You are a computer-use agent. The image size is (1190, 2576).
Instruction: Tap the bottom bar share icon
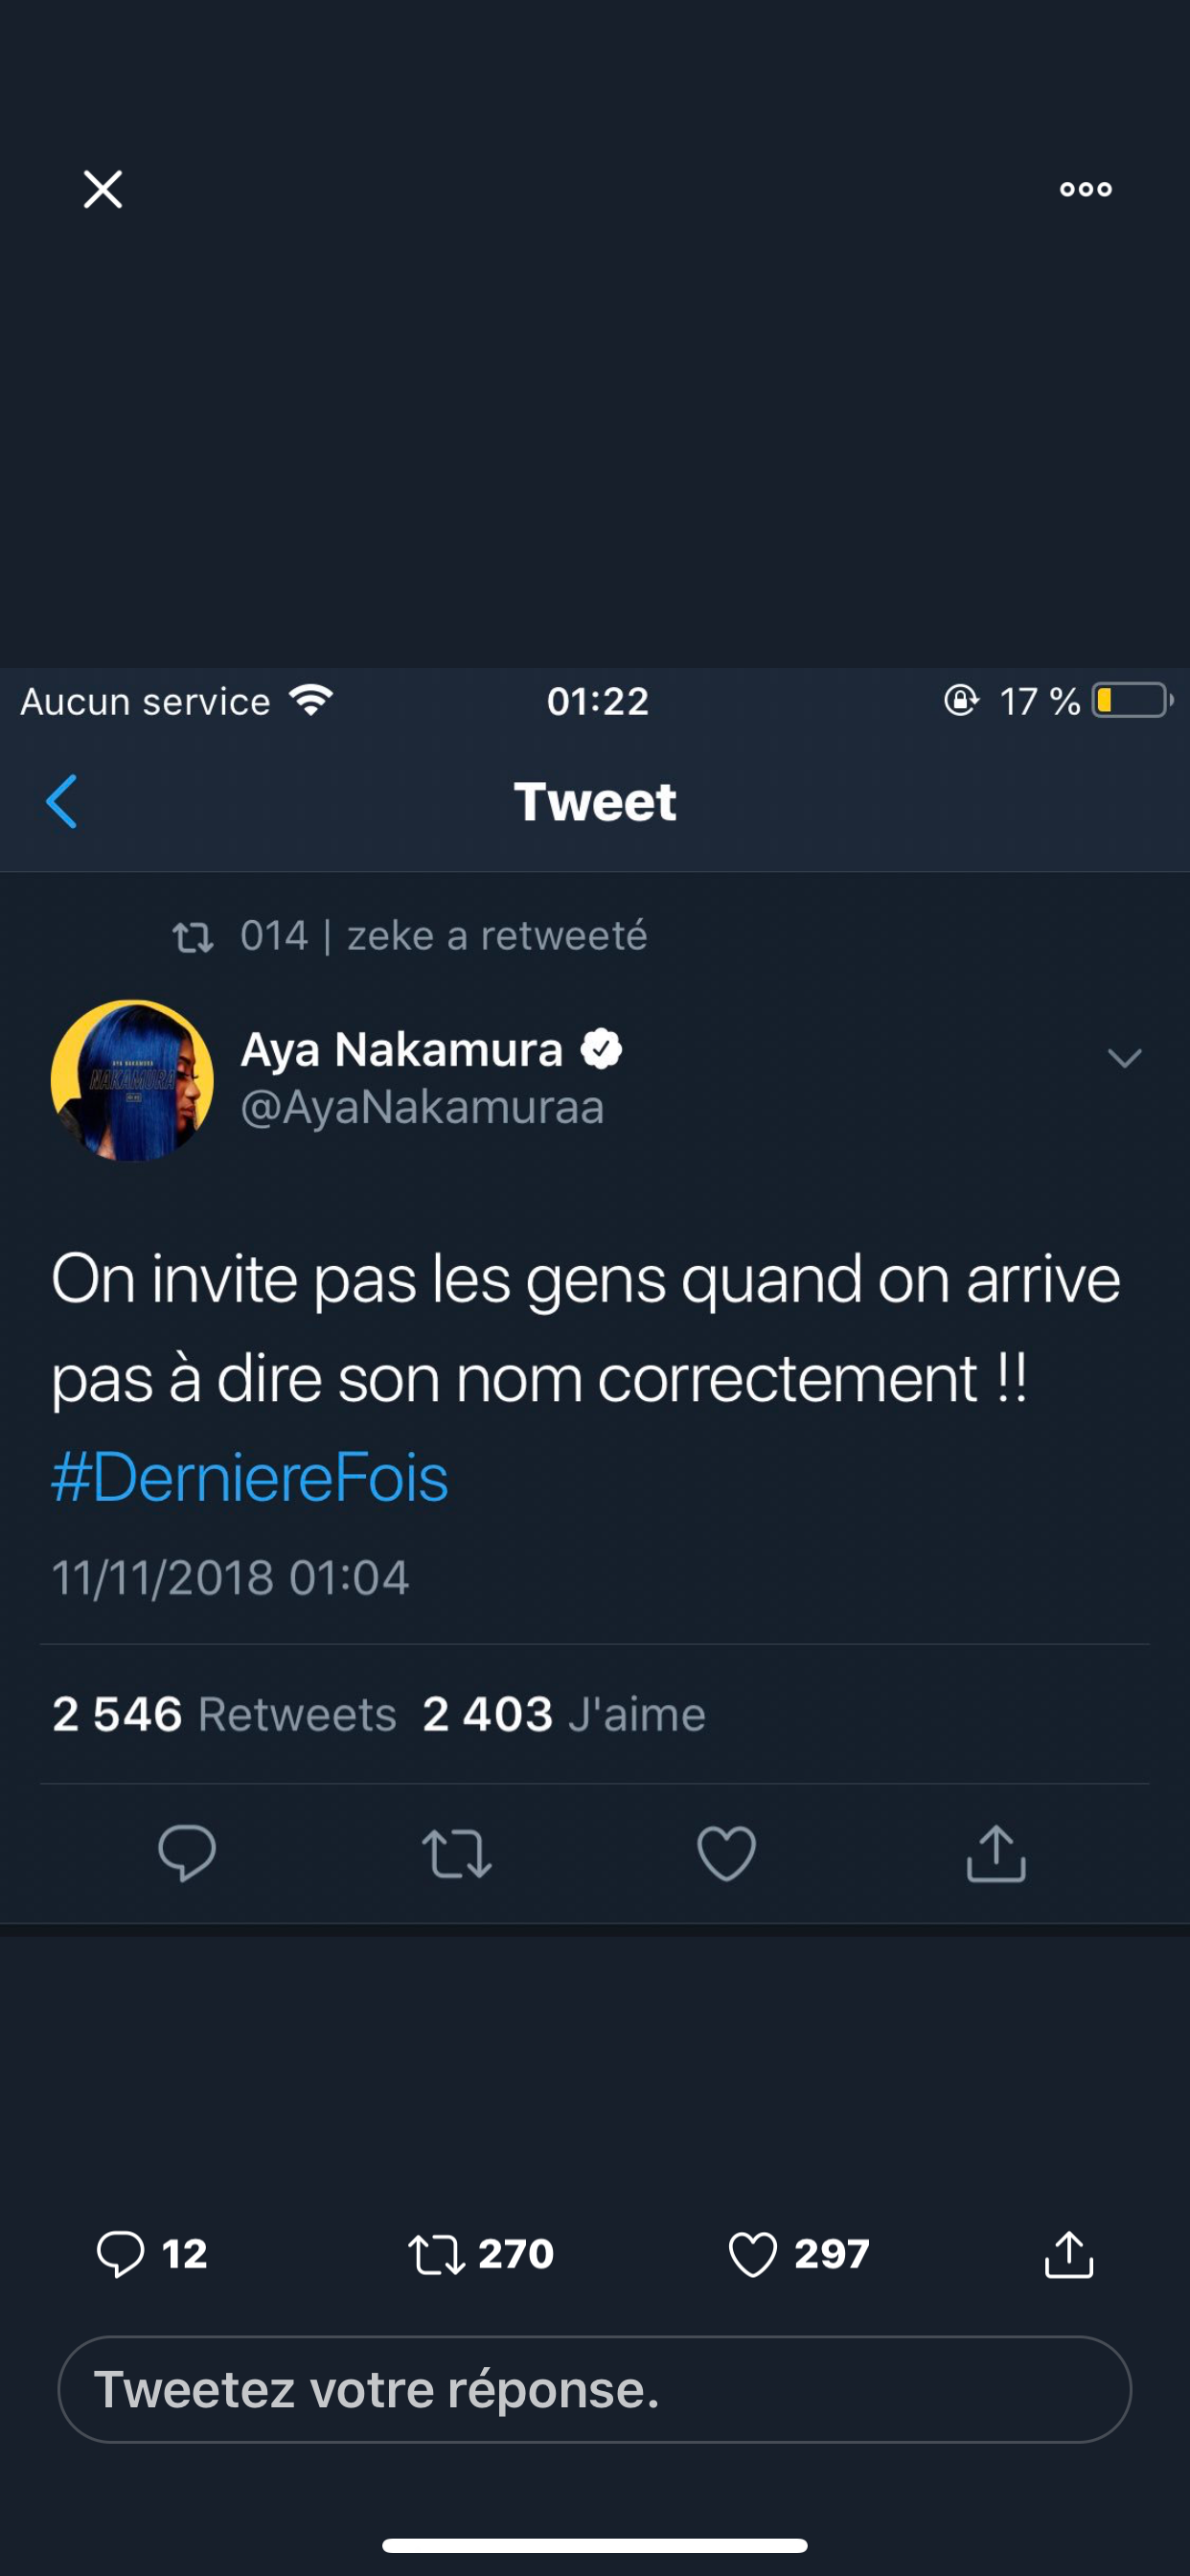pyautogui.click(x=1069, y=2255)
